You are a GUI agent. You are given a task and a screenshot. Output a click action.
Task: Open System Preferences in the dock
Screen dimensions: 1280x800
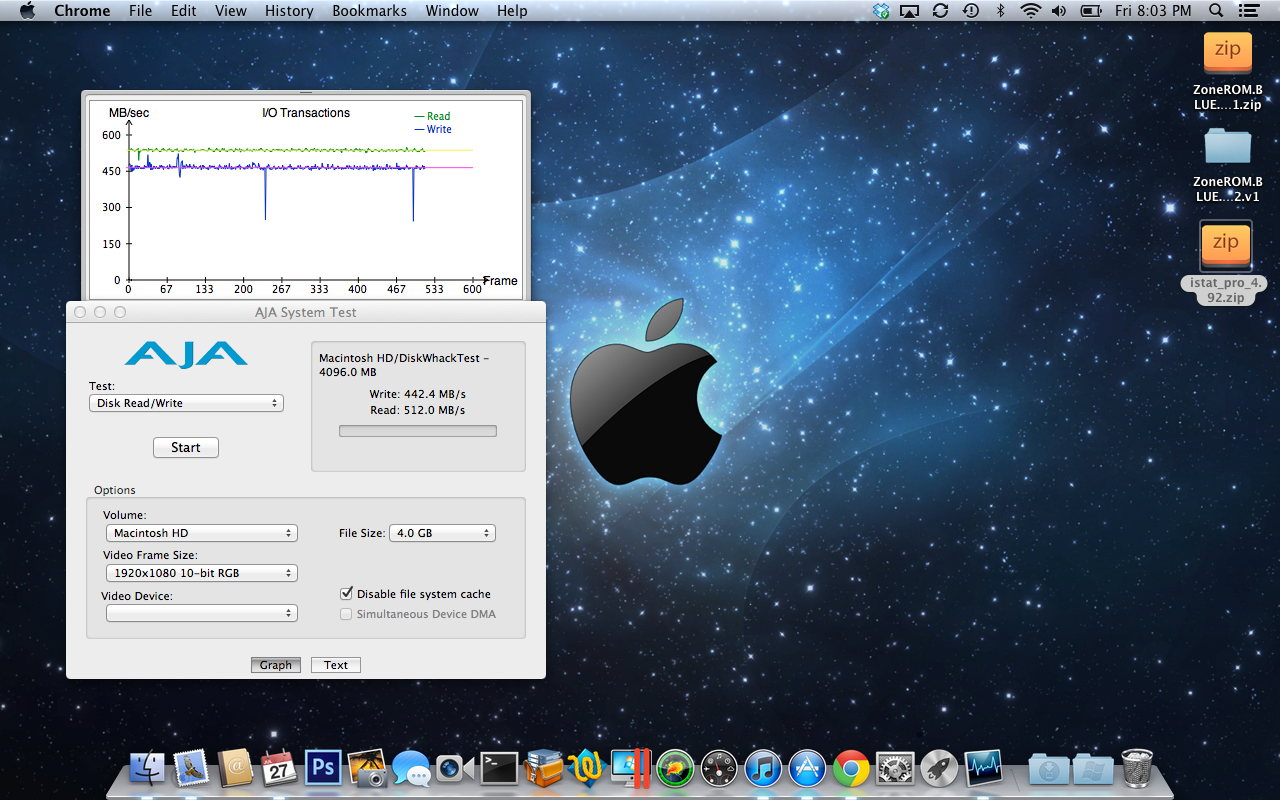pos(895,768)
